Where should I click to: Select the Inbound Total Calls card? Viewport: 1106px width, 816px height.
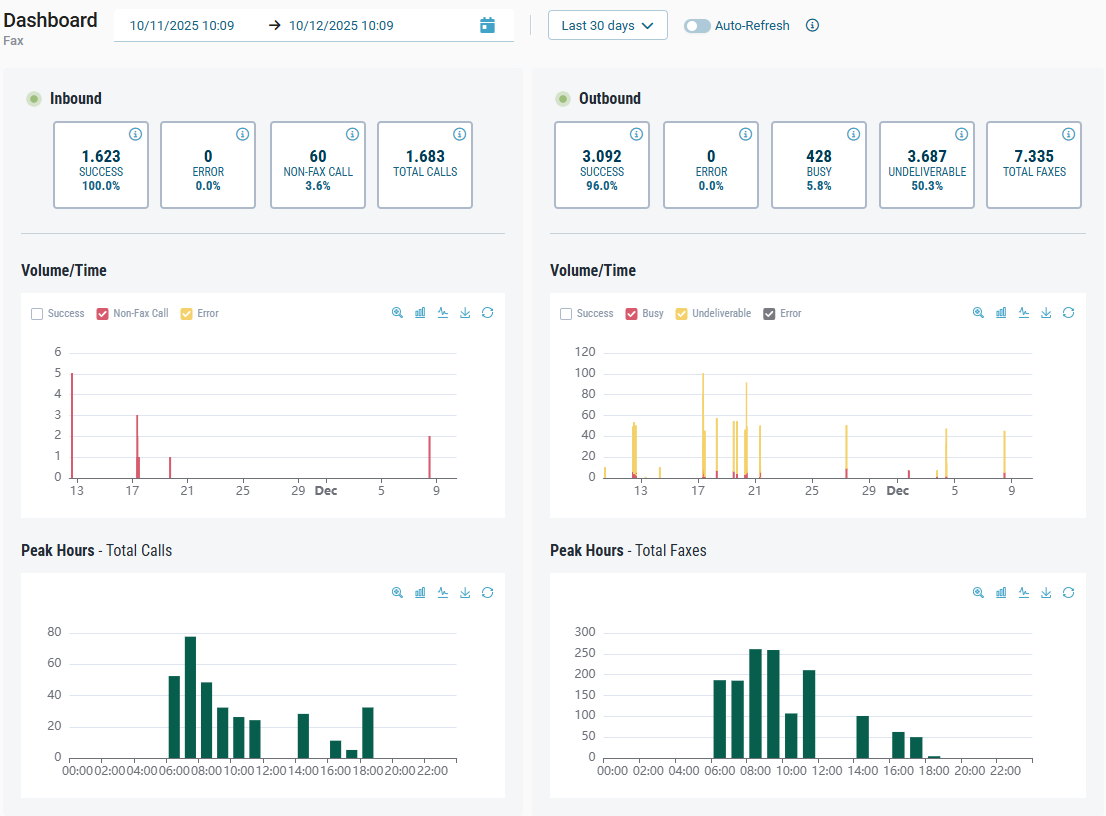(425, 165)
